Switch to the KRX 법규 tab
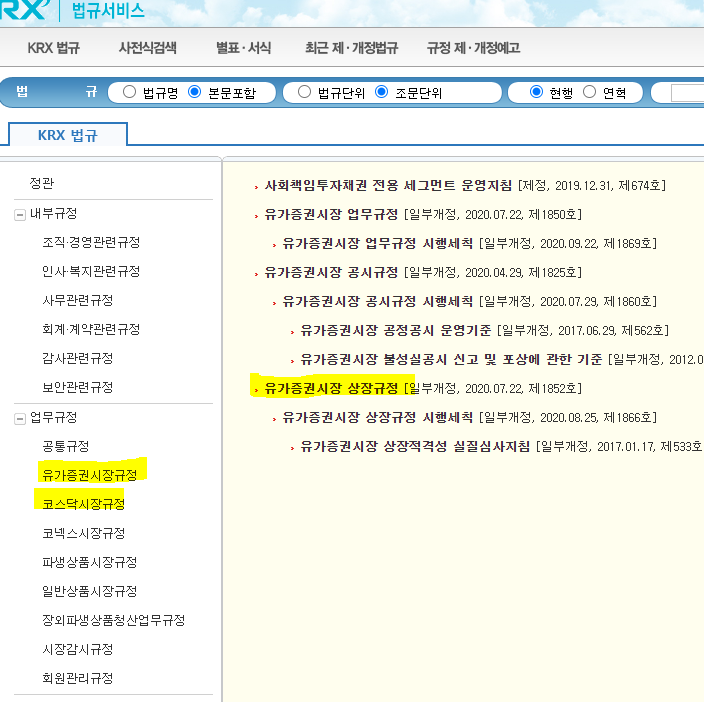Image resolution: width=704 pixels, height=702 pixels. tap(68, 135)
